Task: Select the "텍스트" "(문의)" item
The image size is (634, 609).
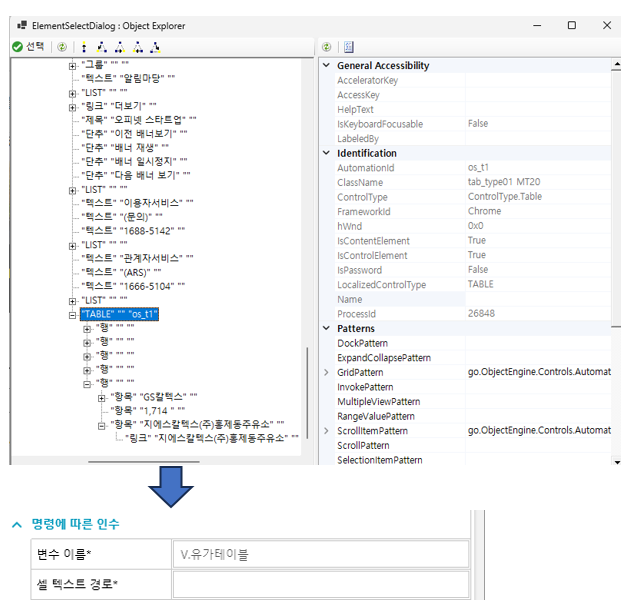Action: (x=122, y=217)
